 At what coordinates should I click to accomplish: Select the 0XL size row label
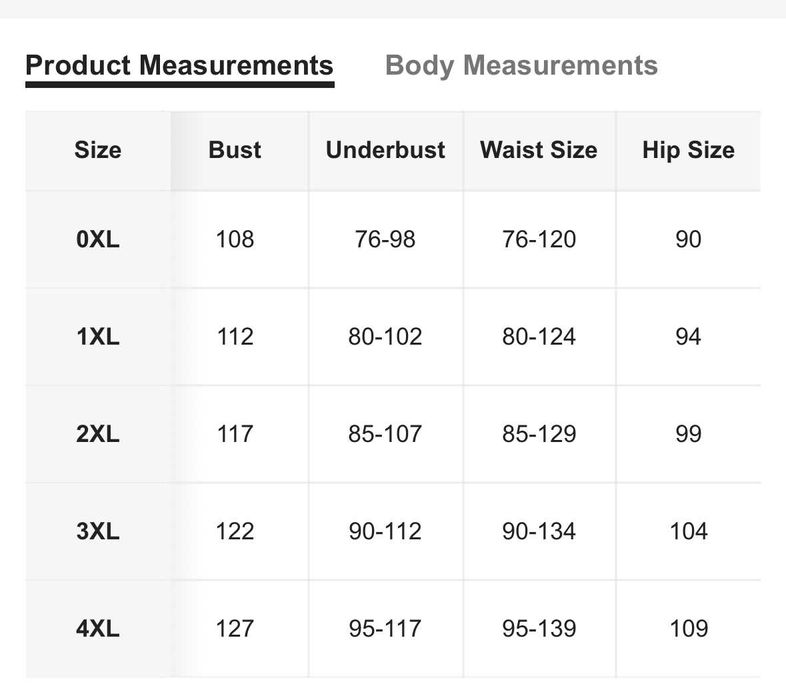98,240
